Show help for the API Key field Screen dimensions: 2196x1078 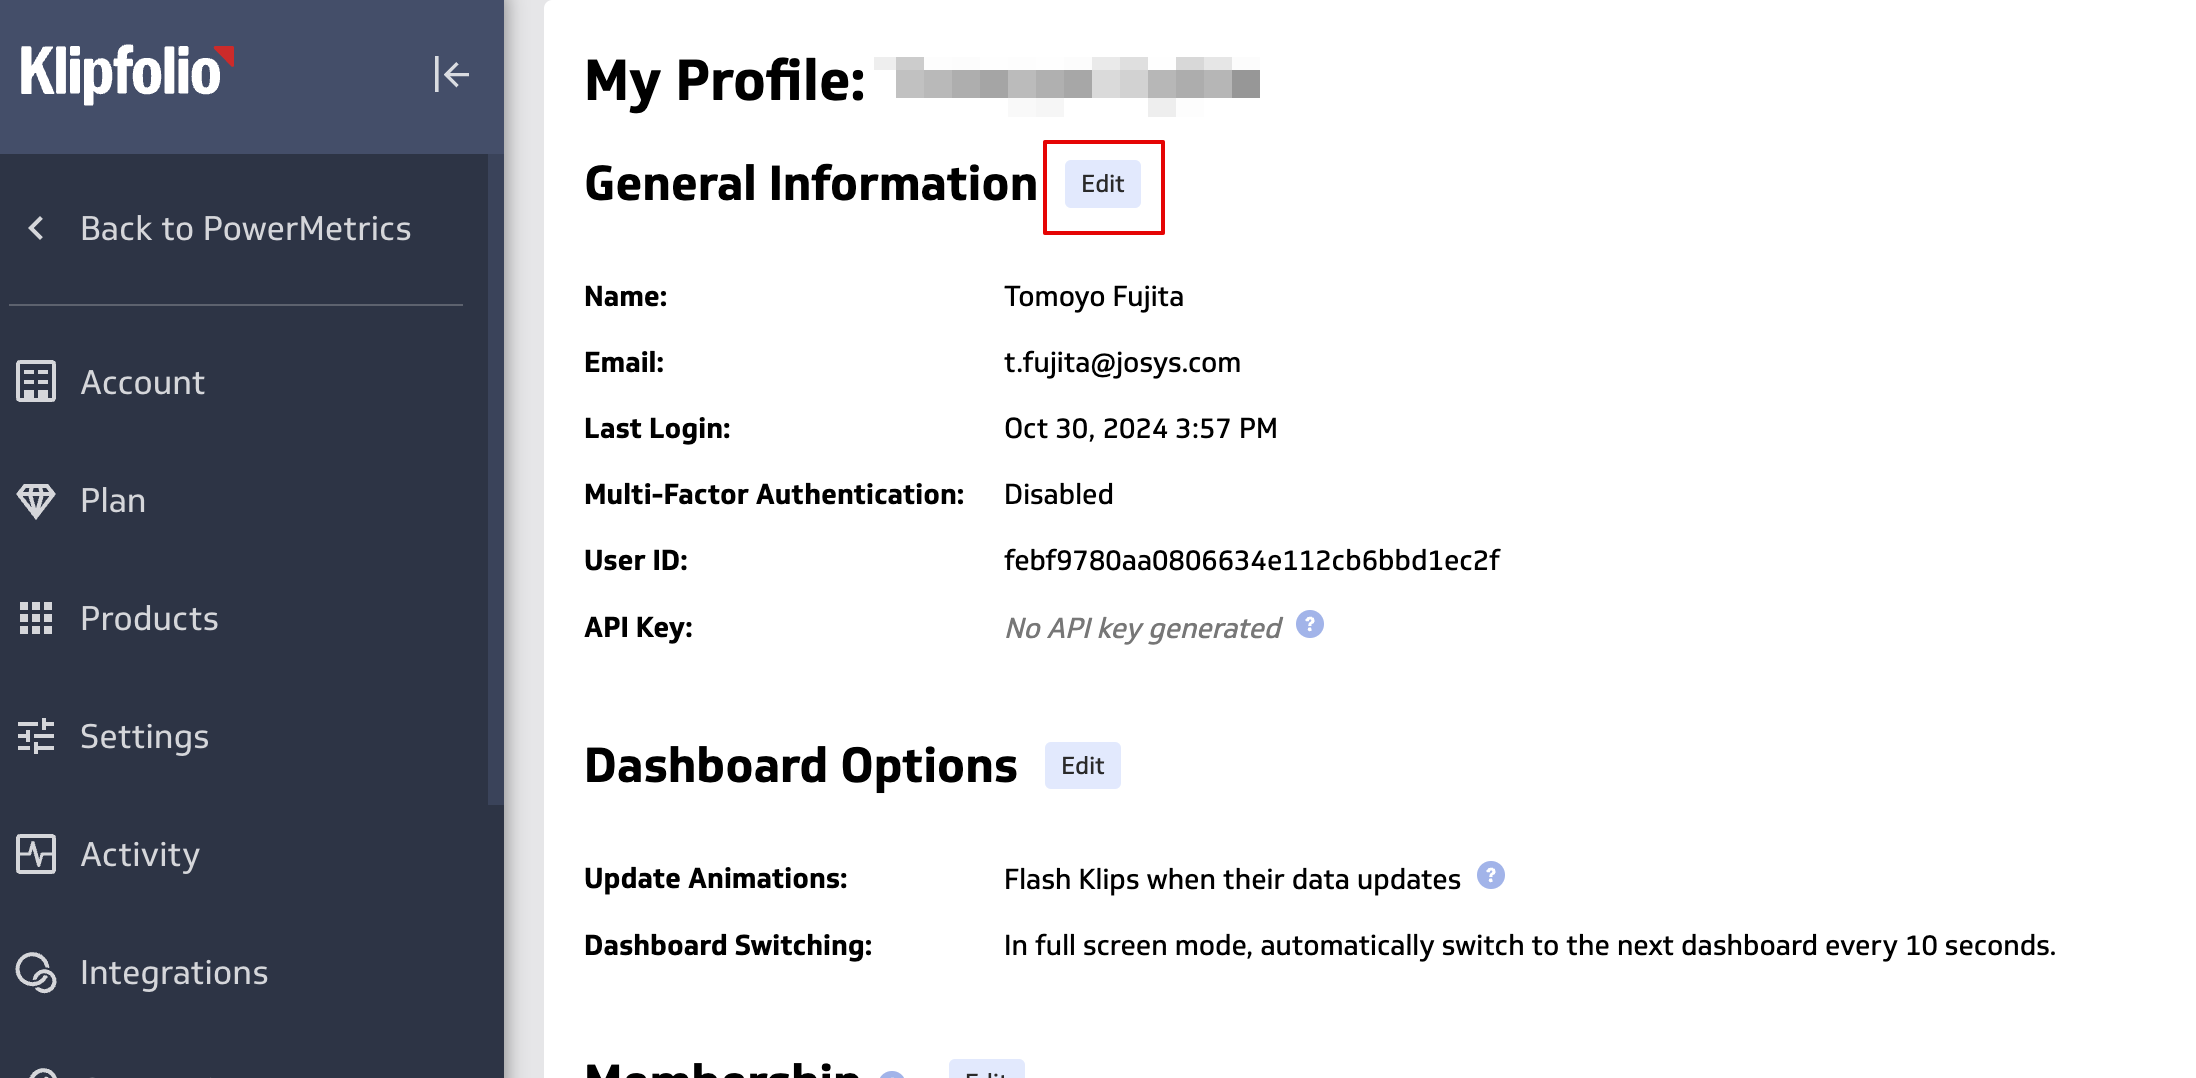click(x=1310, y=625)
